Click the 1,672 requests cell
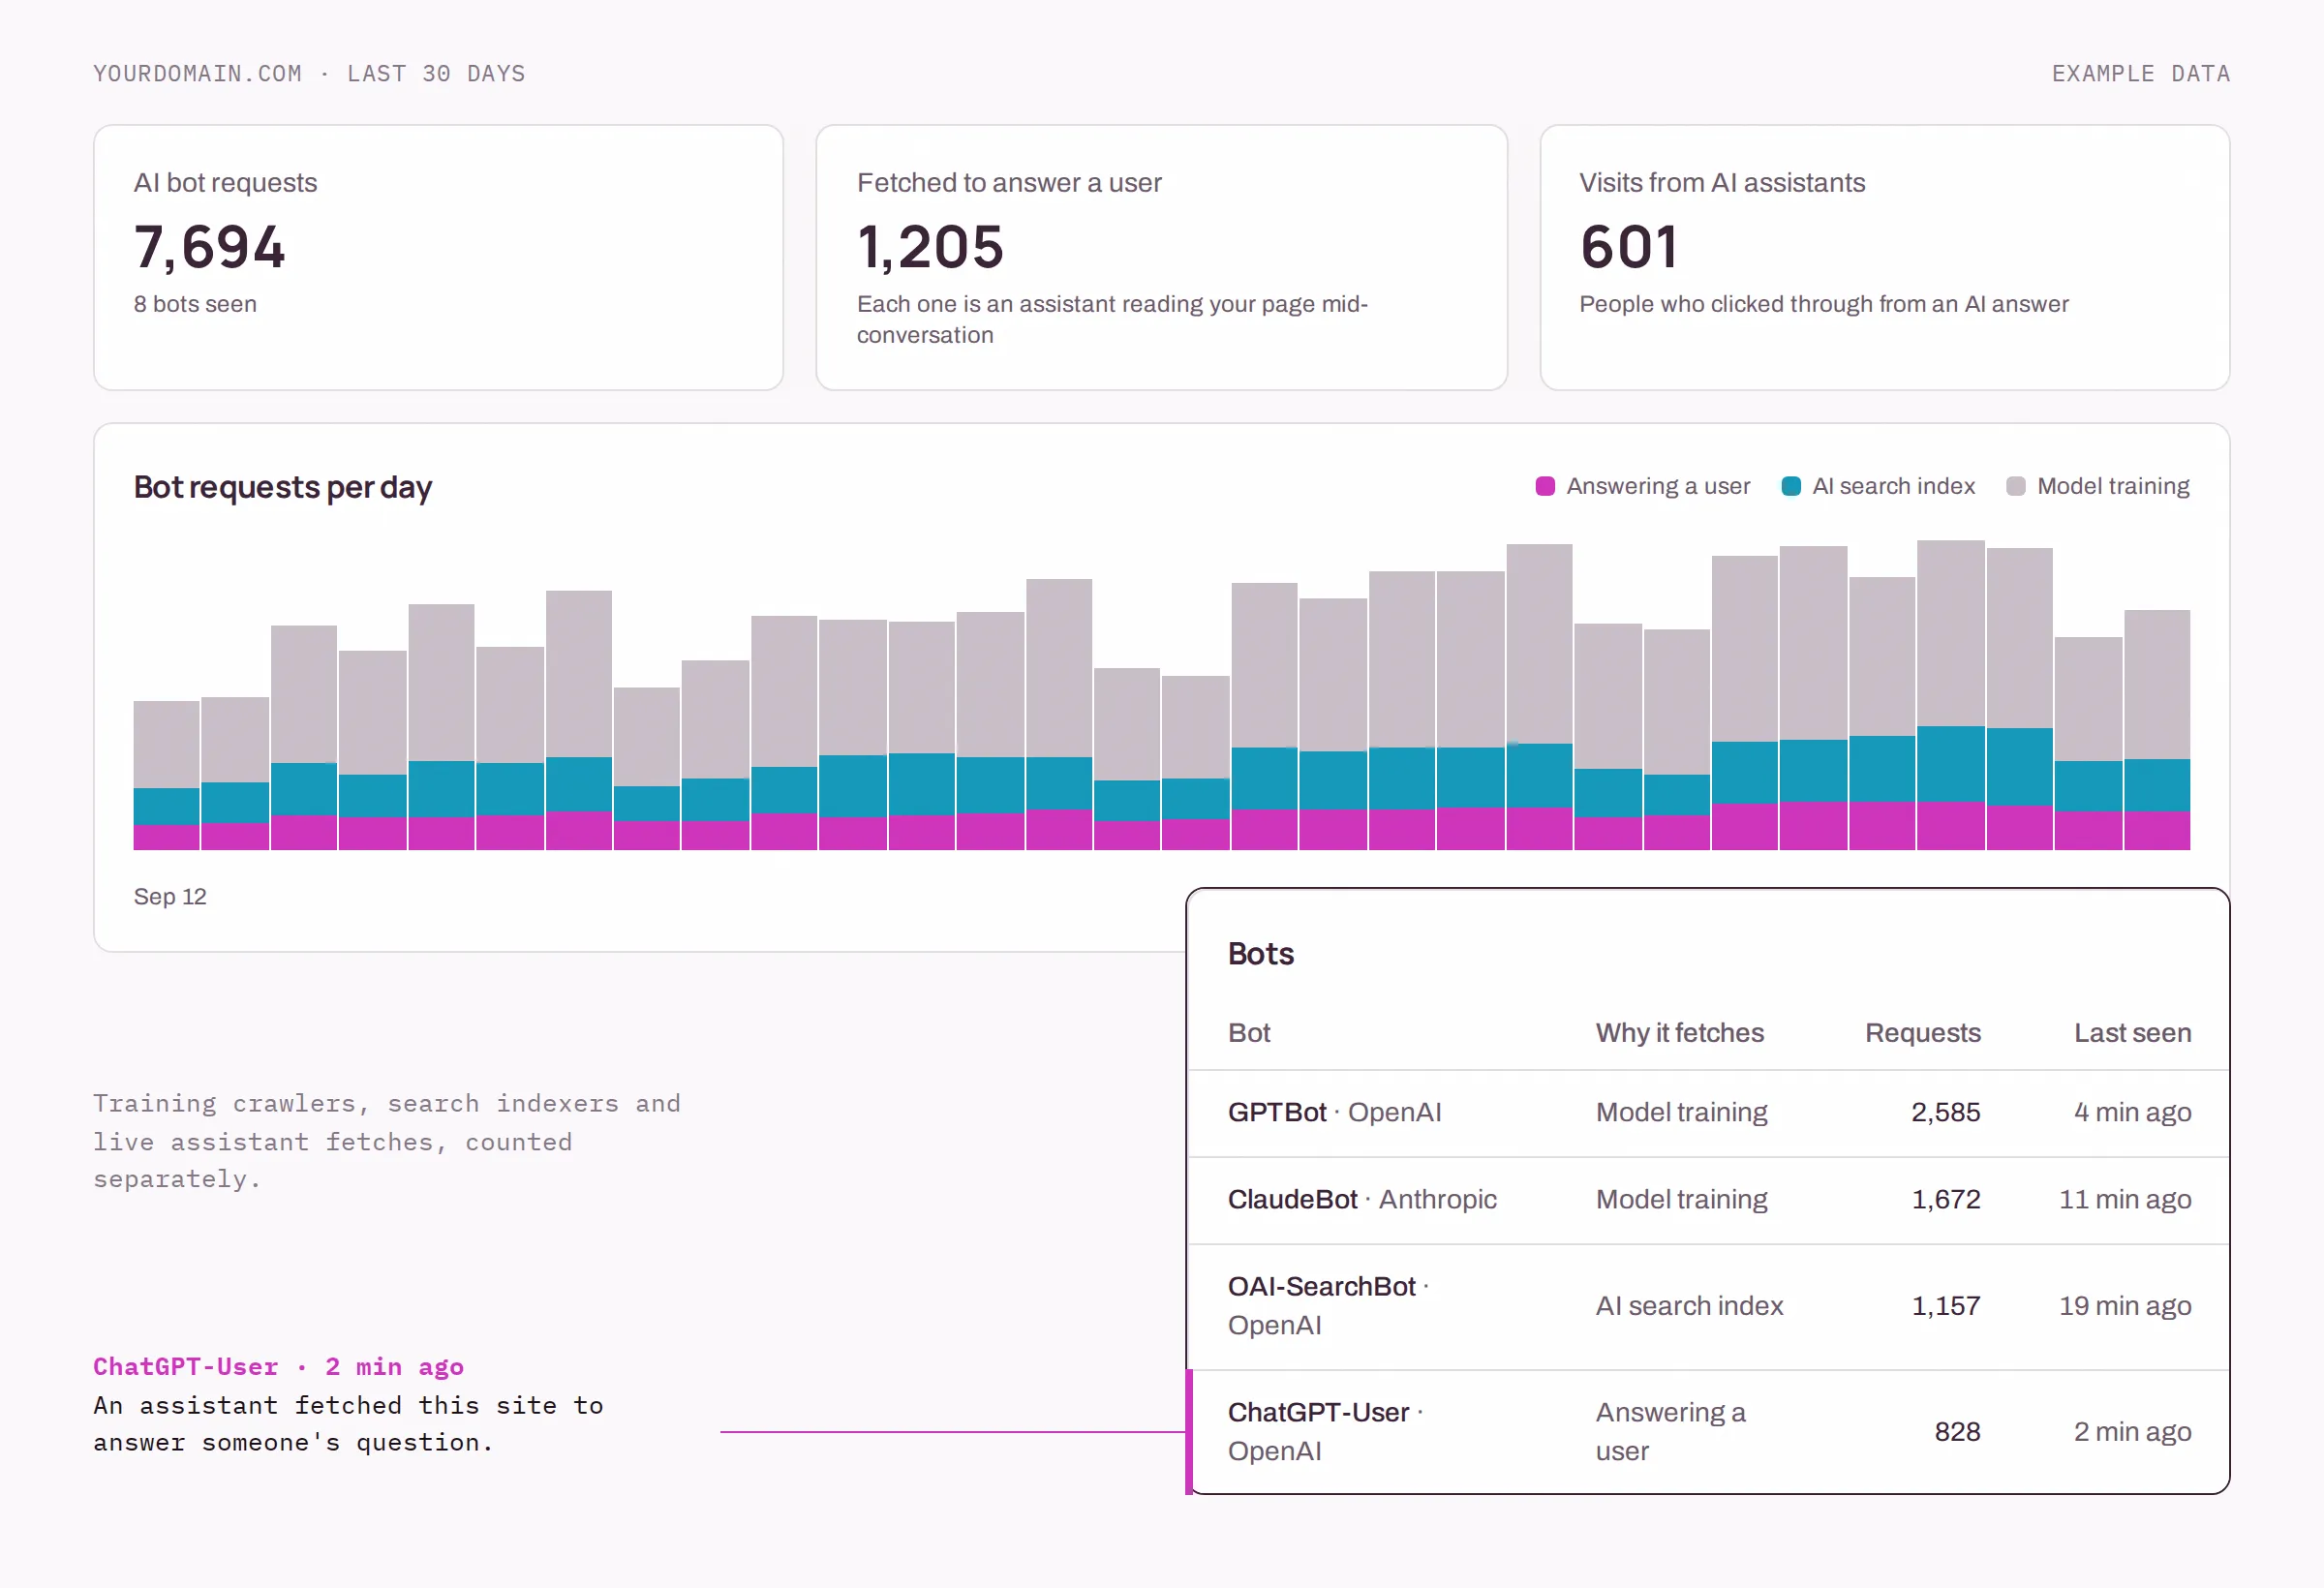The width and height of the screenshot is (2324, 1588). click(x=1945, y=1199)
